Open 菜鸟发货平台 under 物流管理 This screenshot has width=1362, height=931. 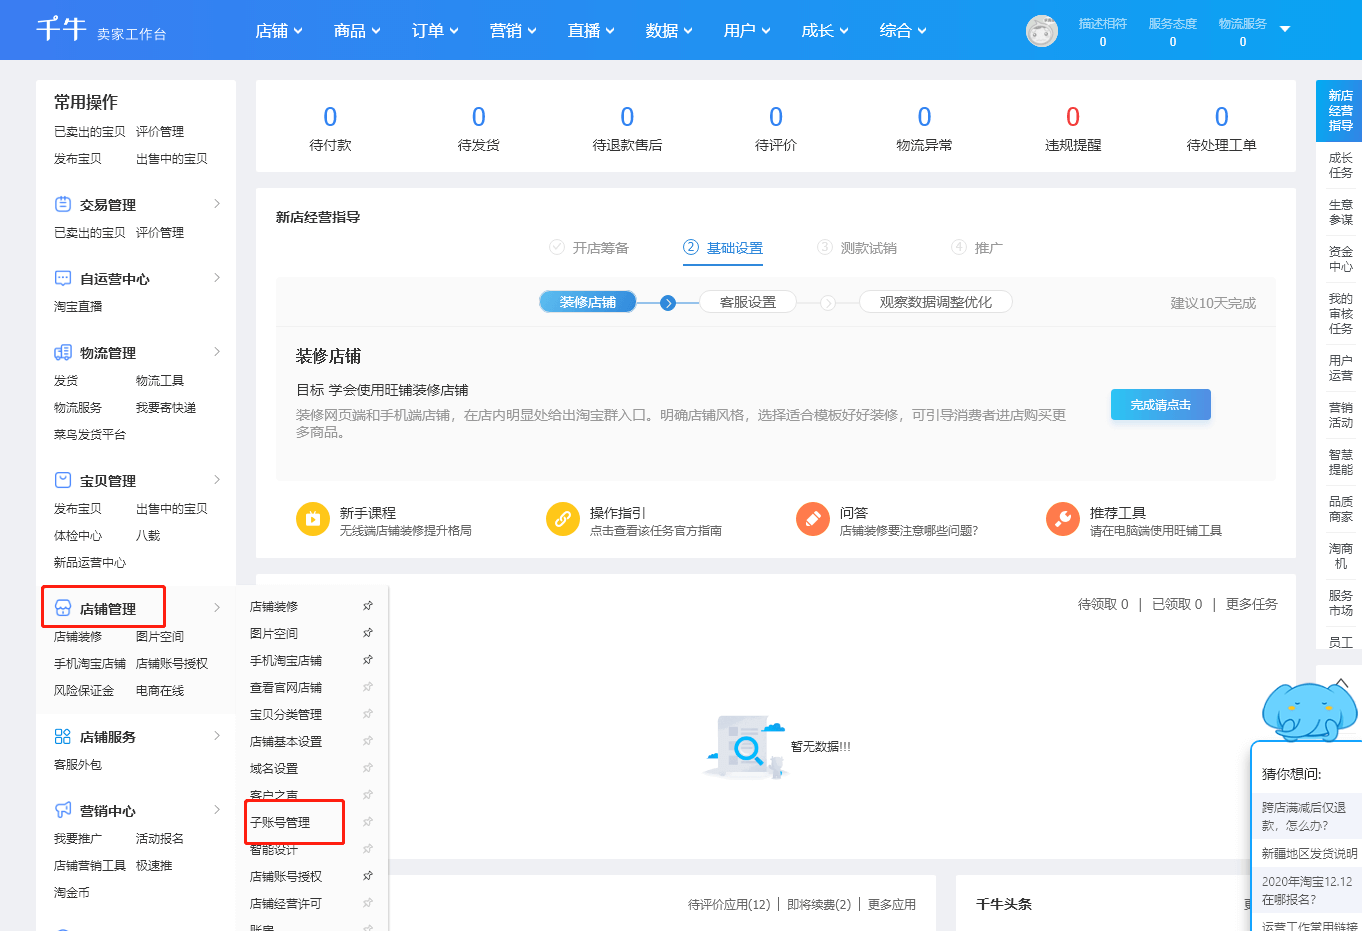[90, 435]
